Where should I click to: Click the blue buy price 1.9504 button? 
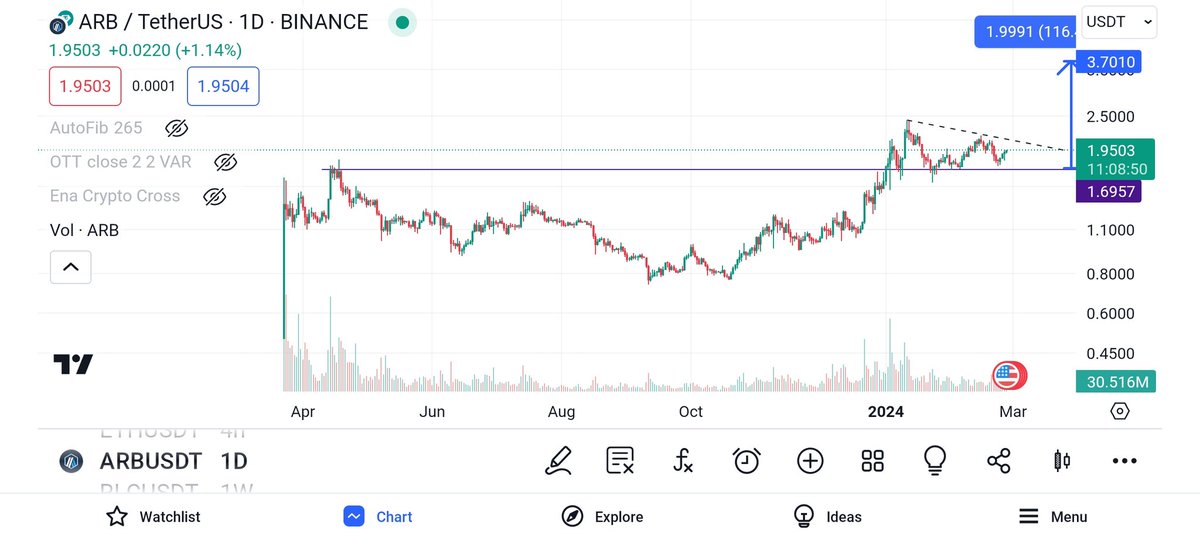tap(224, 86)
